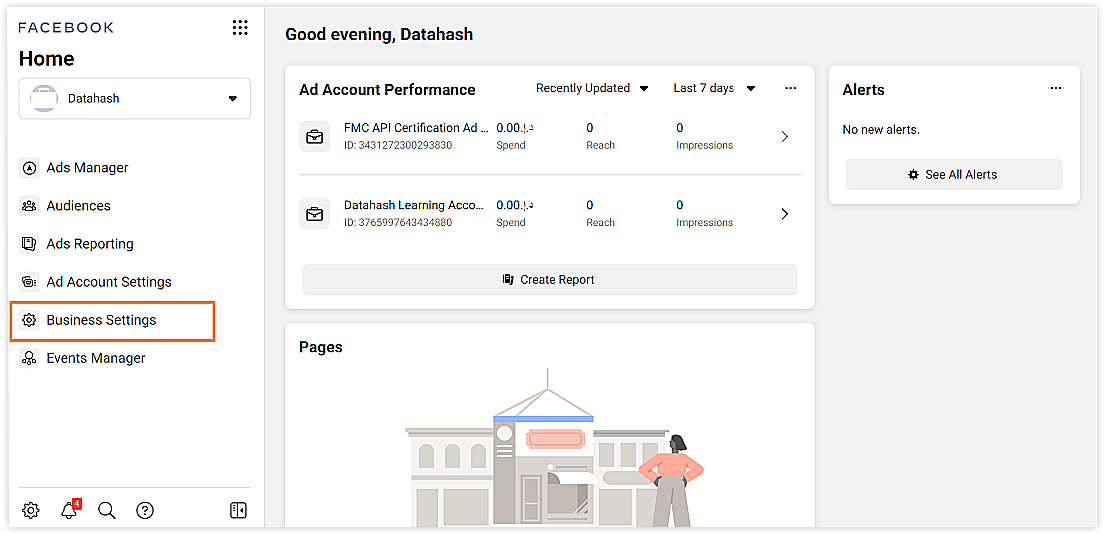The image size is (1104, 534).
Task: Click the Ads Manager compass icon
Action: (29, 168)
